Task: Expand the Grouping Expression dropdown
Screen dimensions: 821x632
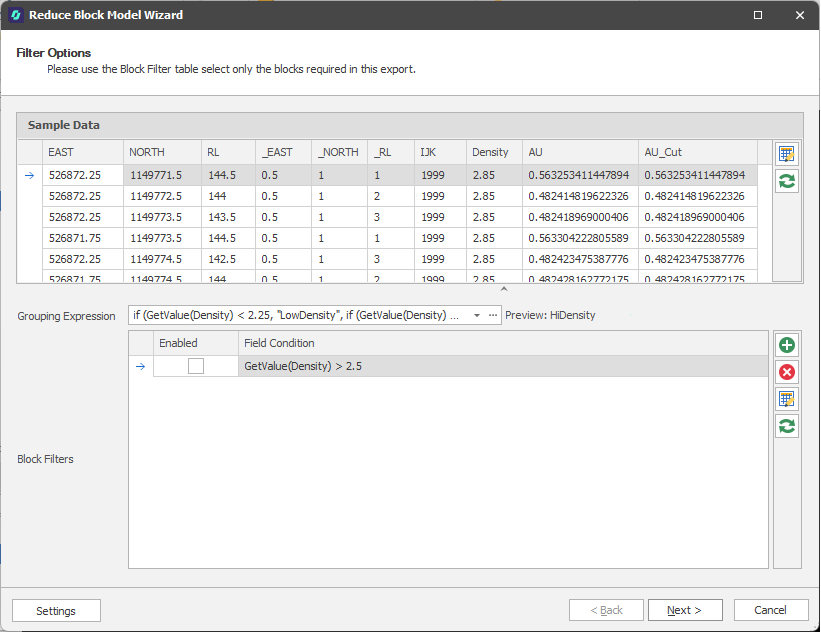Action: [477, 315]
